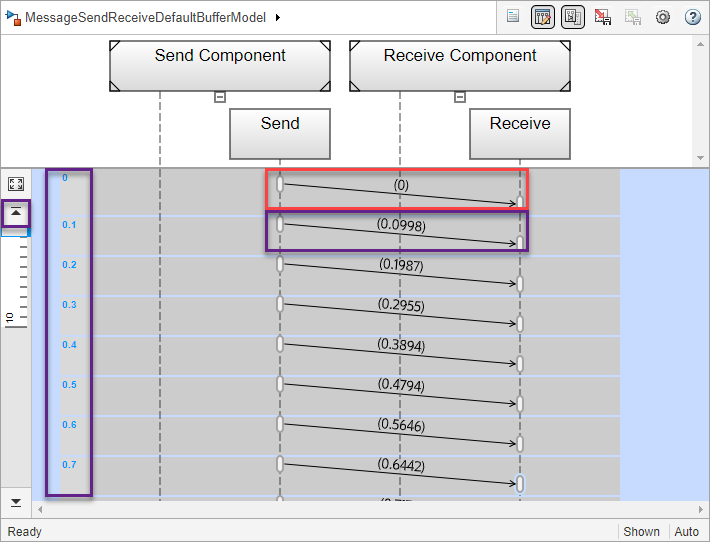This screenshot has width=710, height=542.
Task: Click the model icon beside MessageSendReceiveDefaultBufferModel
Action: (13, 18)
